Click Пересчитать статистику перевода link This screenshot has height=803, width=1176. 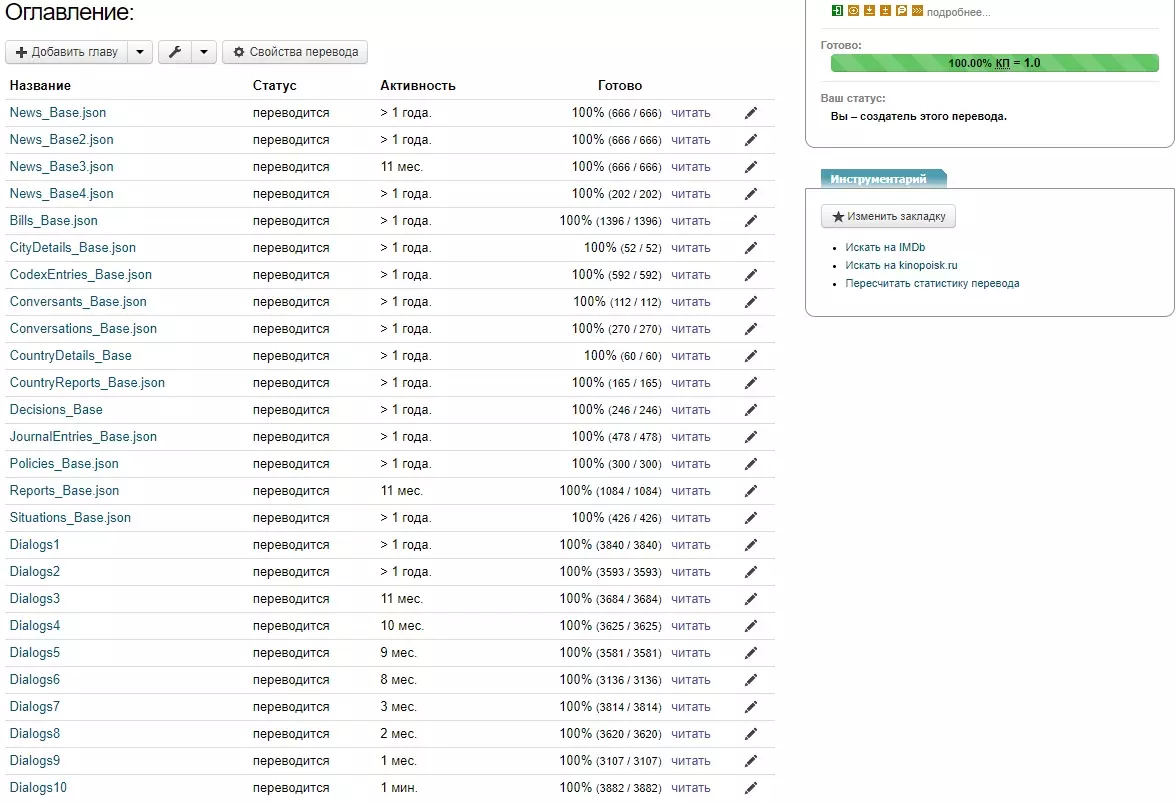tap(932, 283)
